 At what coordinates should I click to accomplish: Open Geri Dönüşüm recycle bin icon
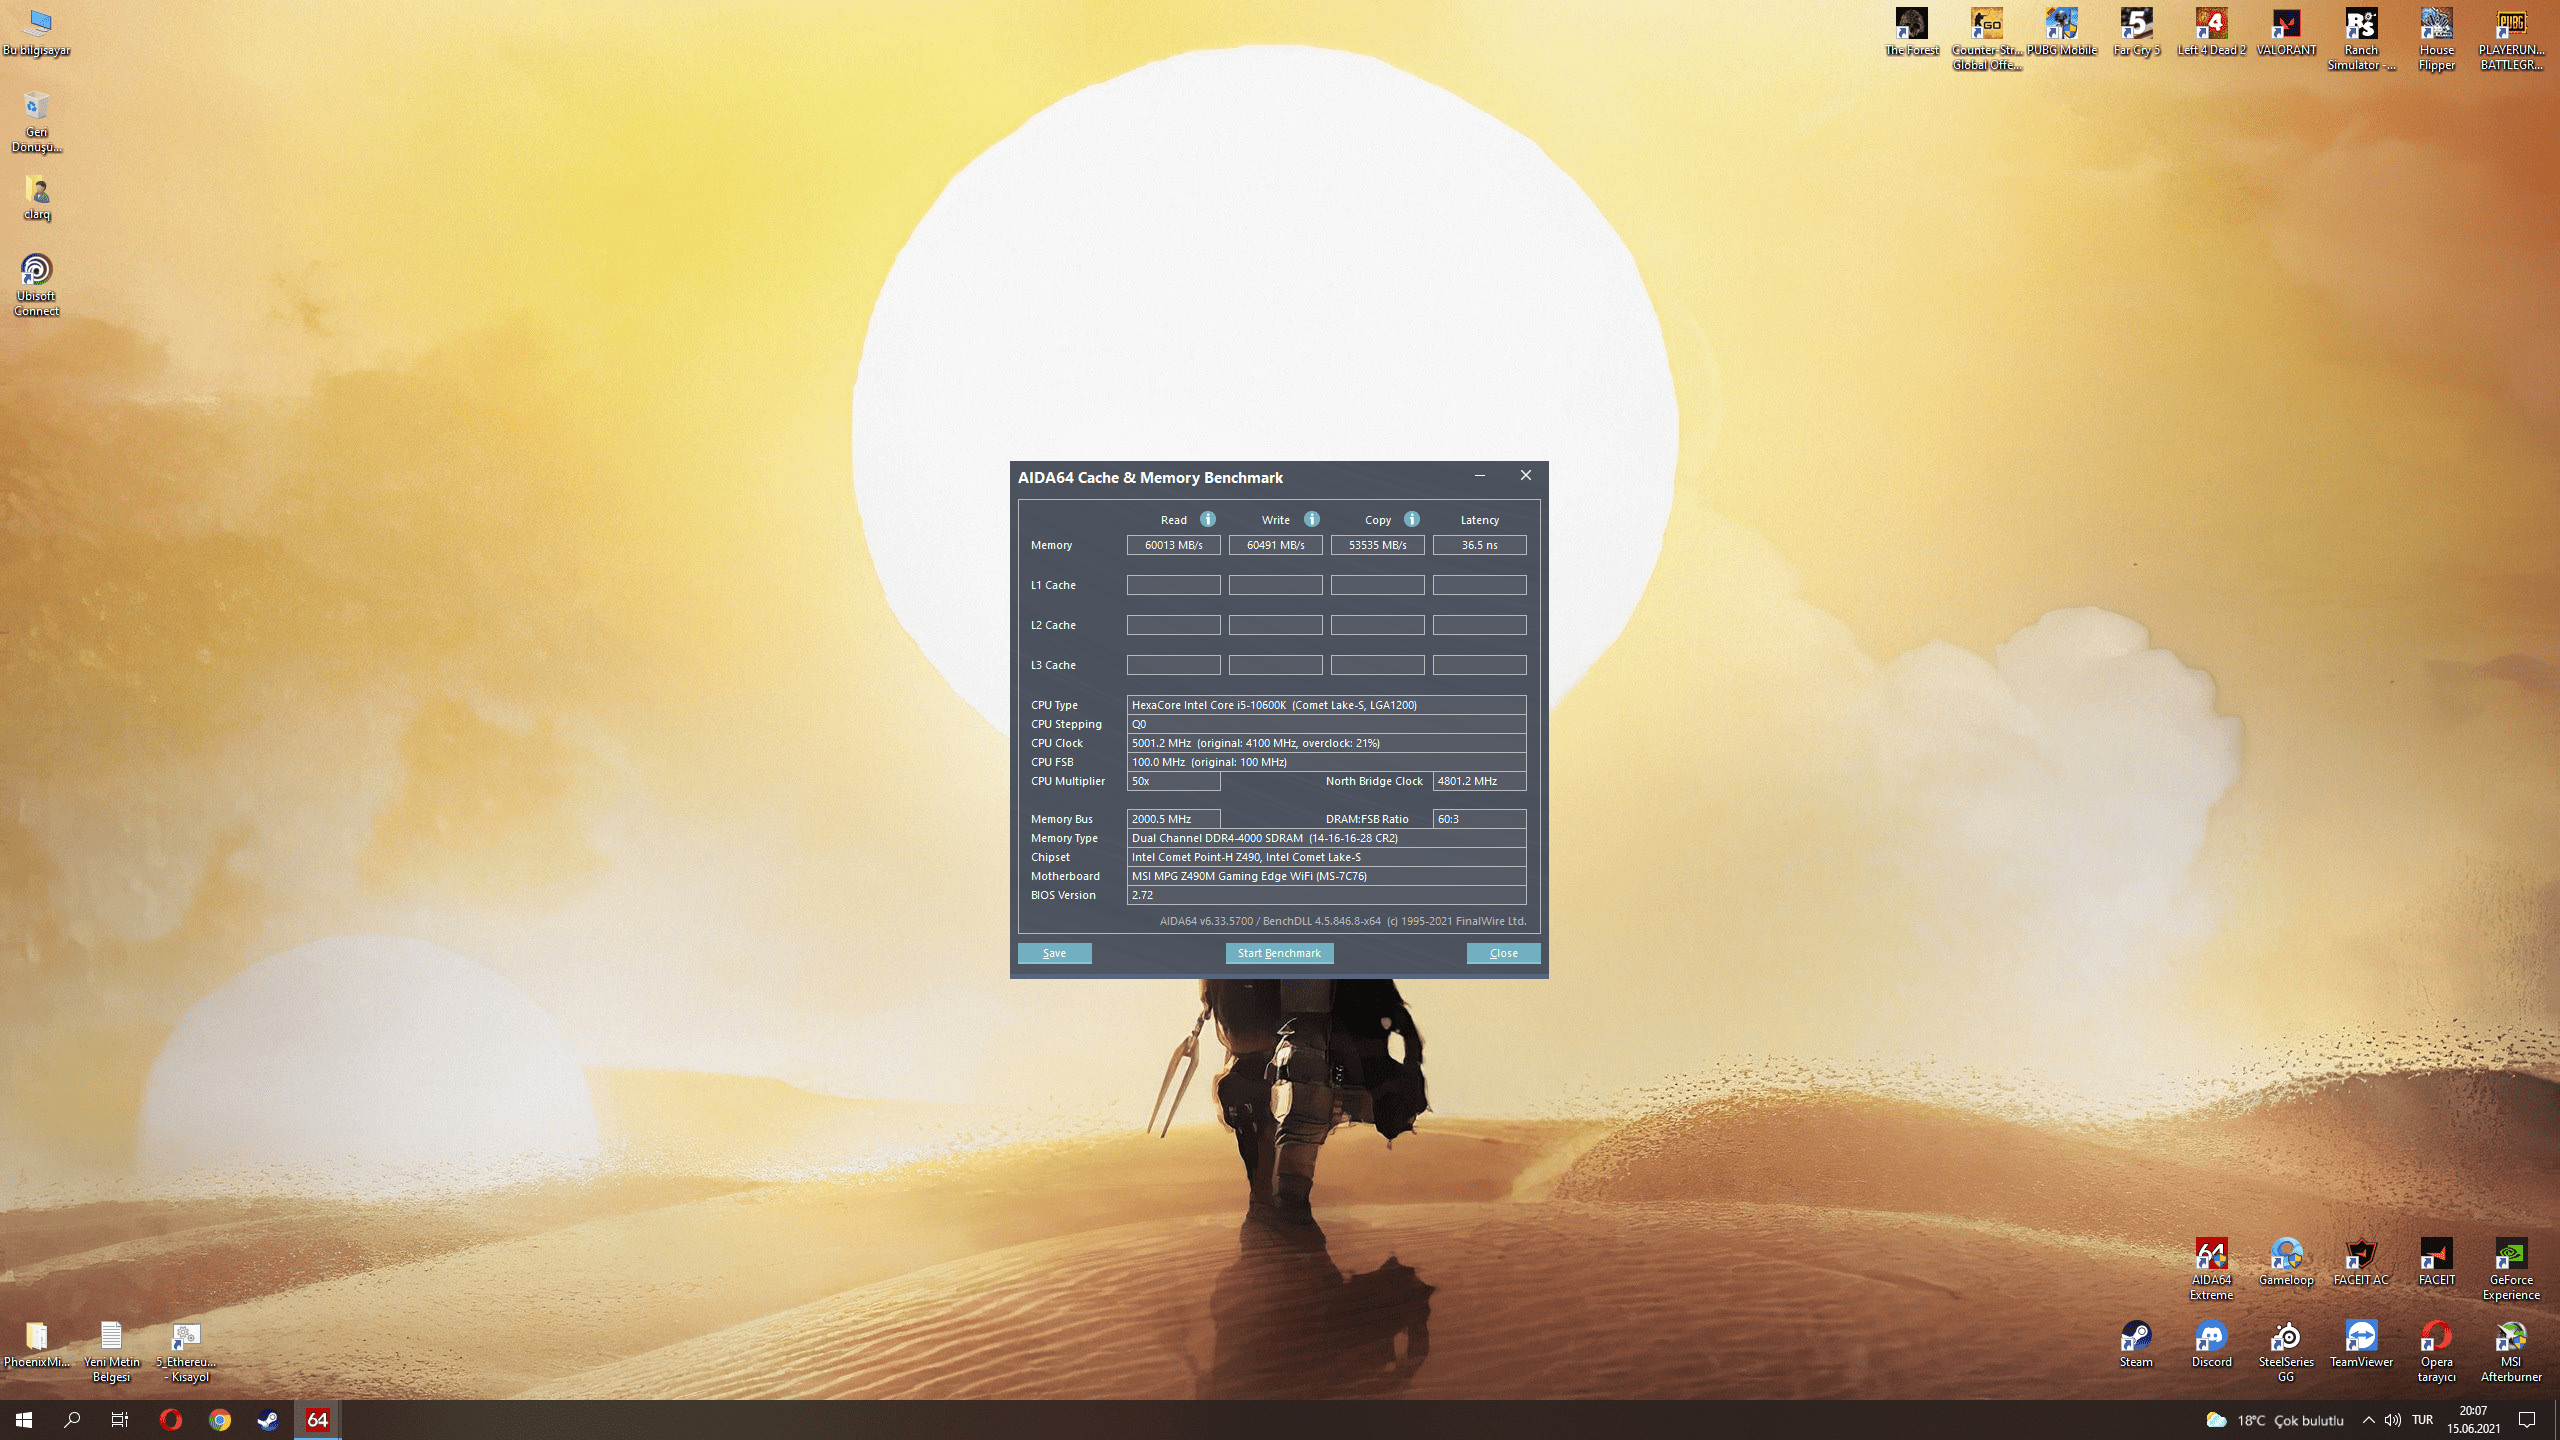[37, 121]
